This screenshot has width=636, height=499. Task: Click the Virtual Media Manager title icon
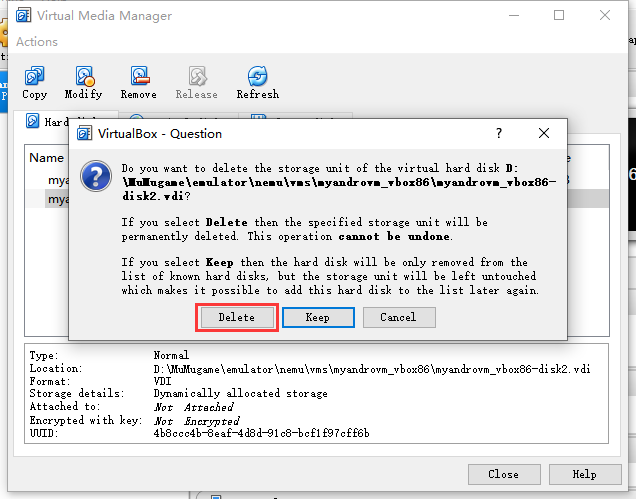pos(24,15)
